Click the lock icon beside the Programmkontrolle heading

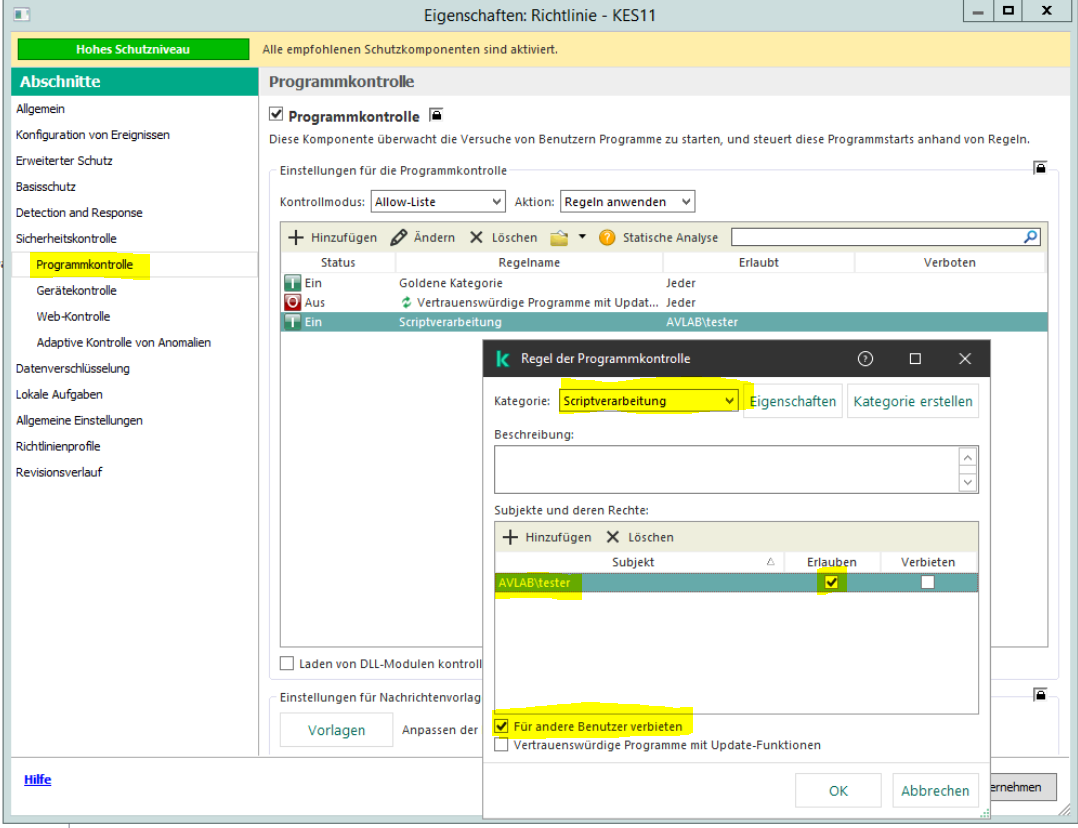436,115
